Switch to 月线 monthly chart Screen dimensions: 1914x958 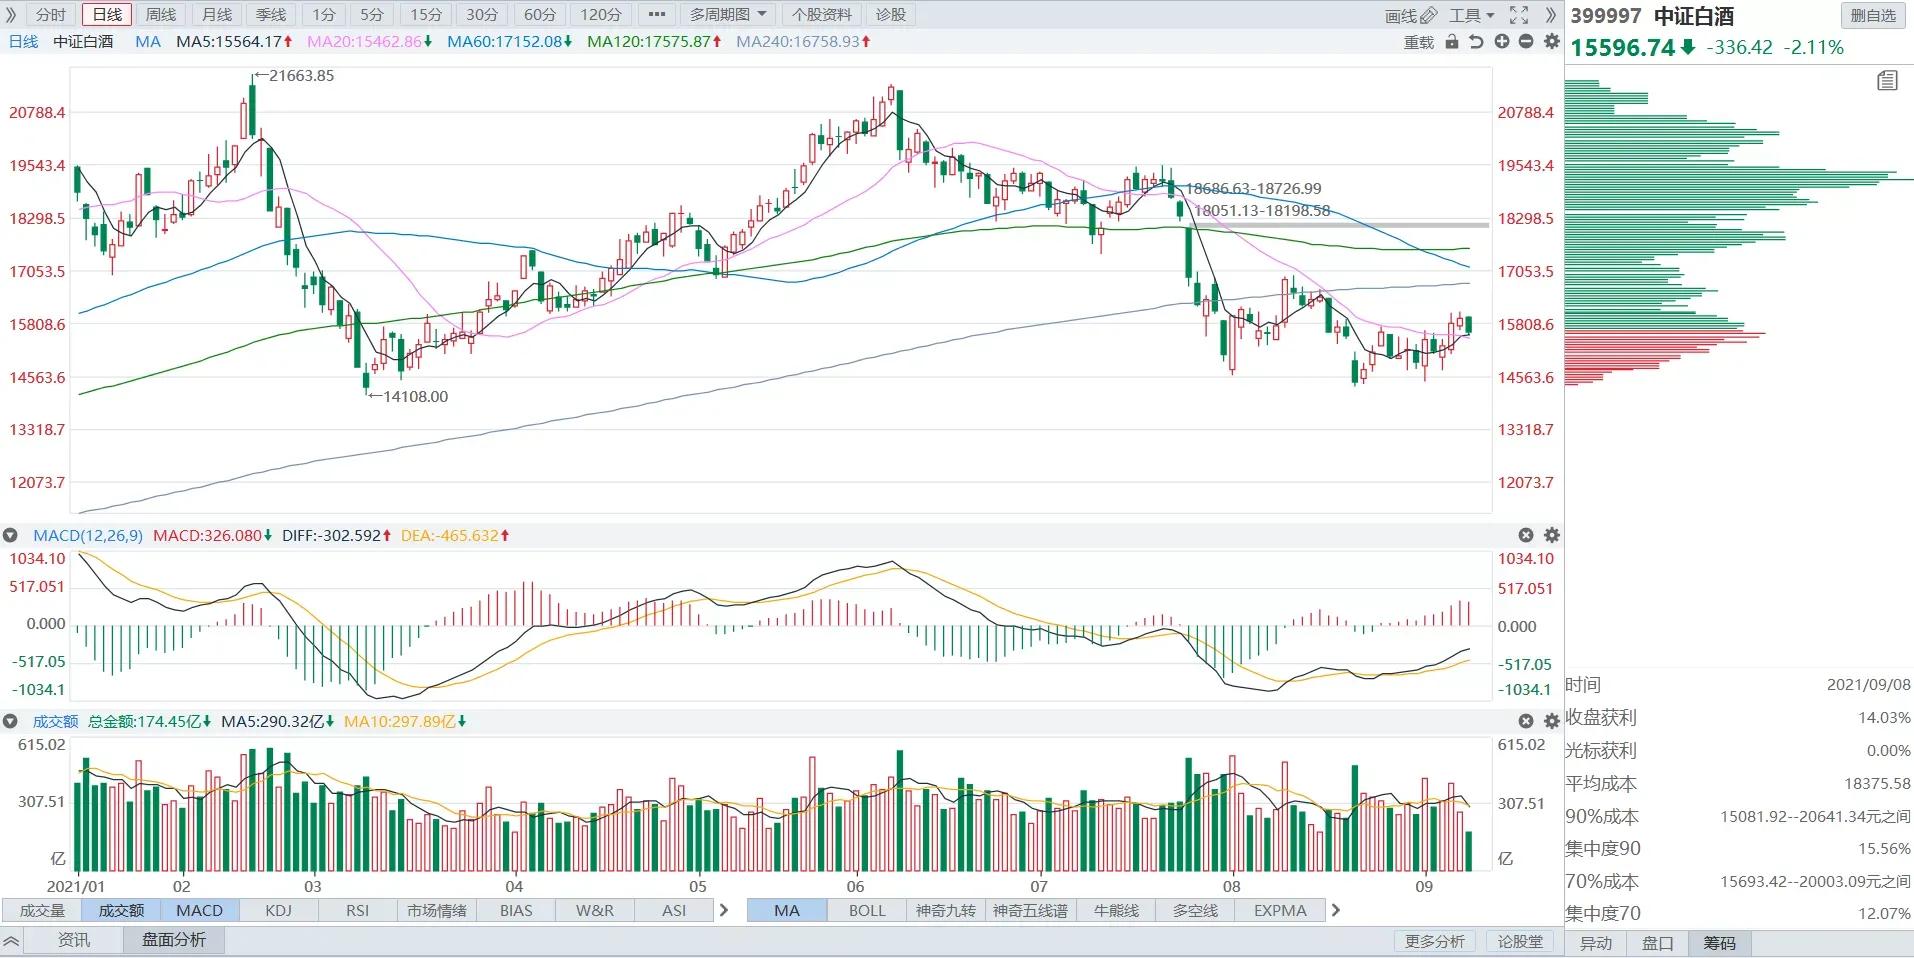point(216,15)
